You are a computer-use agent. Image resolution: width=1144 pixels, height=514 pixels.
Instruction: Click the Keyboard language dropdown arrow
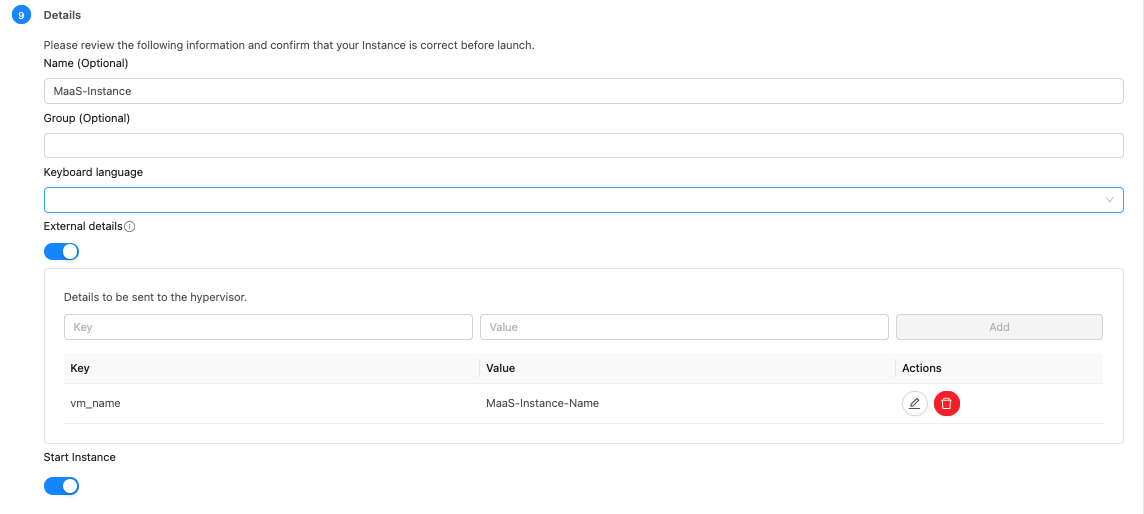pos(1110,200)
